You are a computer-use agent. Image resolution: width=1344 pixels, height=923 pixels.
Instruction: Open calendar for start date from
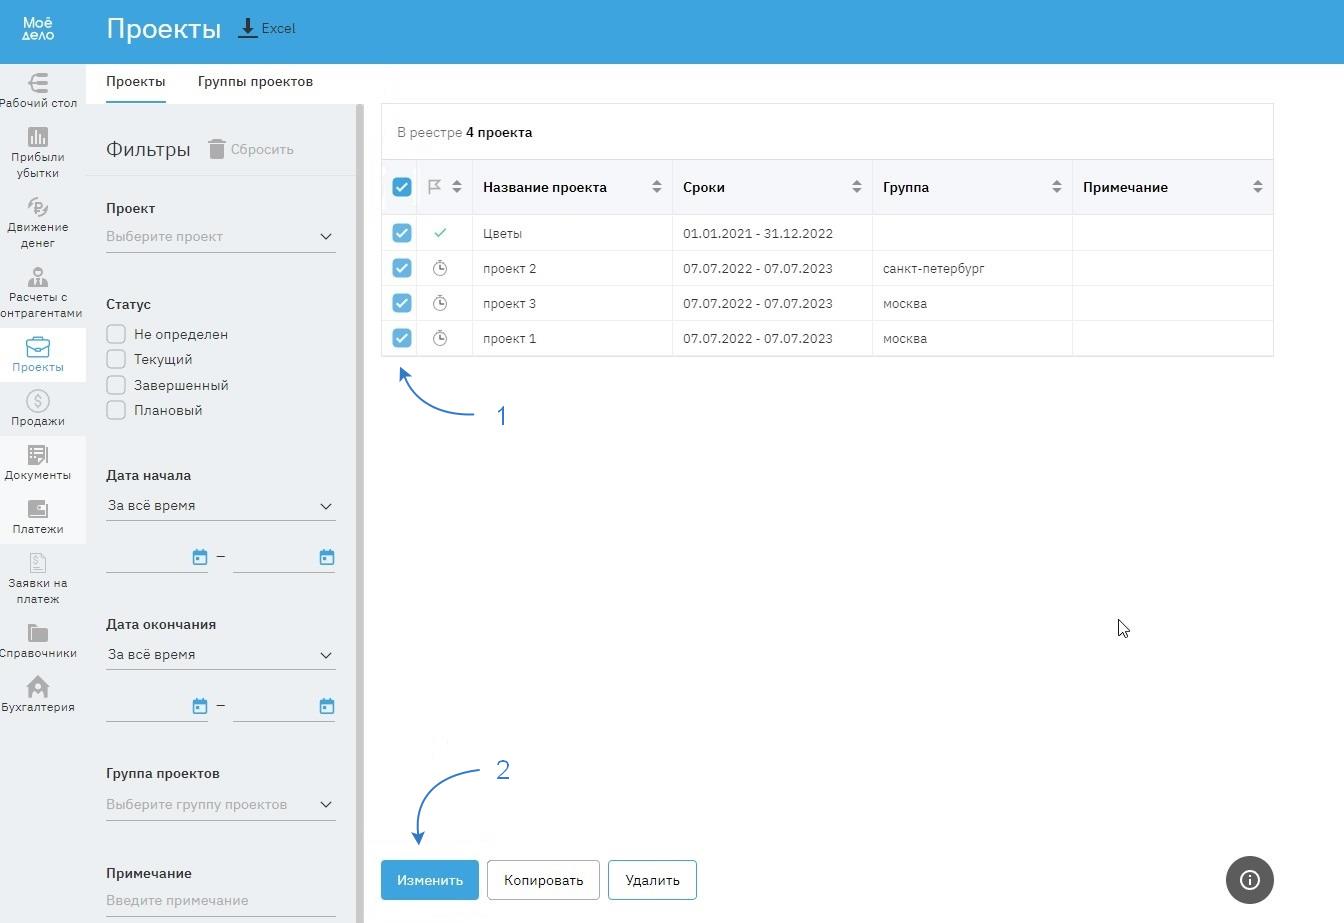tap(200, 557)
